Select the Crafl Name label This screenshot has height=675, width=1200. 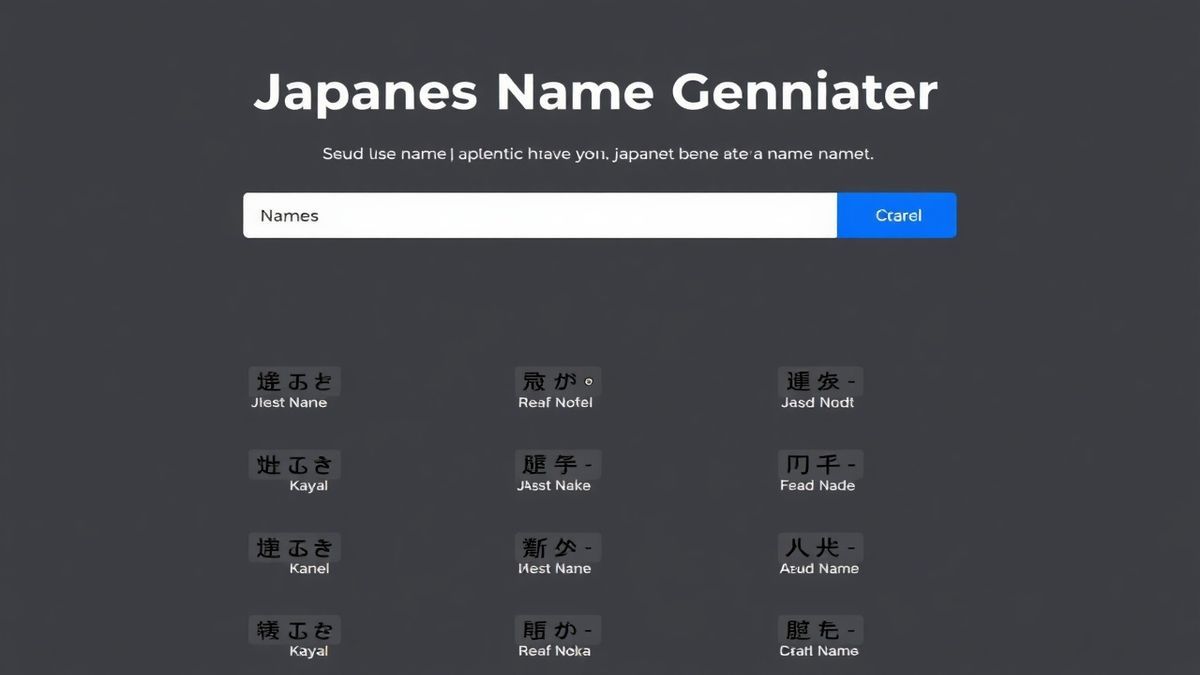click(x=819, y=651)
